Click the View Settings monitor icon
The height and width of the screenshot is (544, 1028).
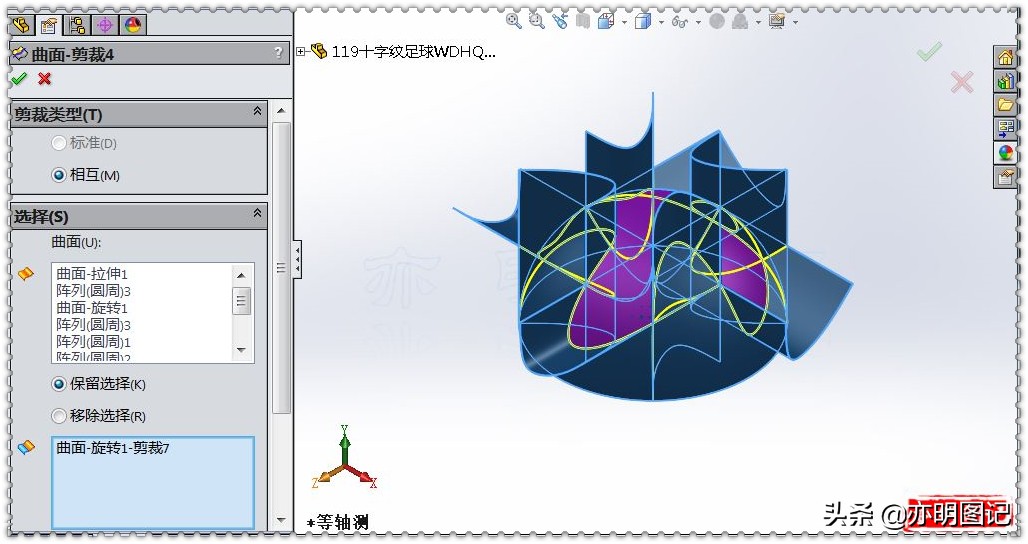click(x=777, y=22)
